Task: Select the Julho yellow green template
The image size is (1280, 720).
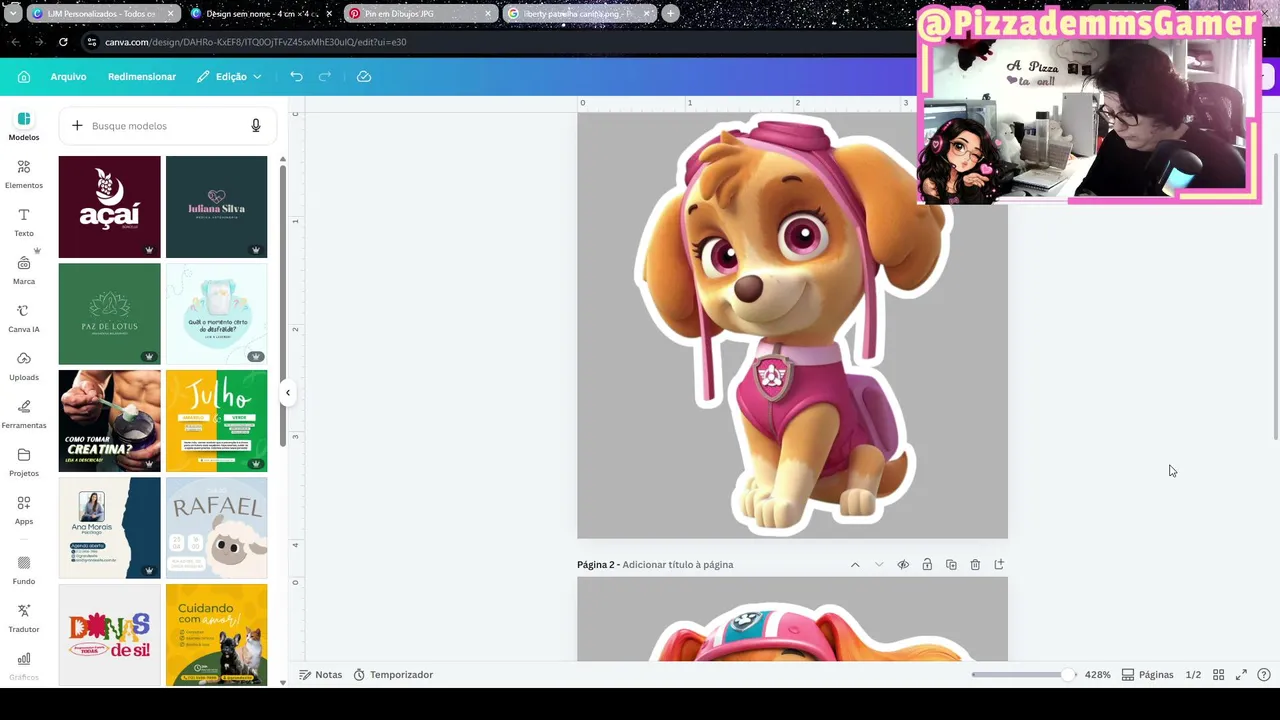Action: pyautogui.click(x=217, y=421)
